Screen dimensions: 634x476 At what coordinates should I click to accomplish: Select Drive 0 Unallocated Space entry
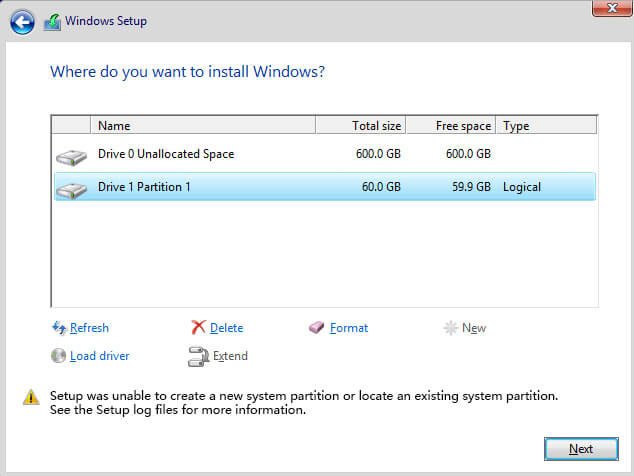tap(166, 155)
